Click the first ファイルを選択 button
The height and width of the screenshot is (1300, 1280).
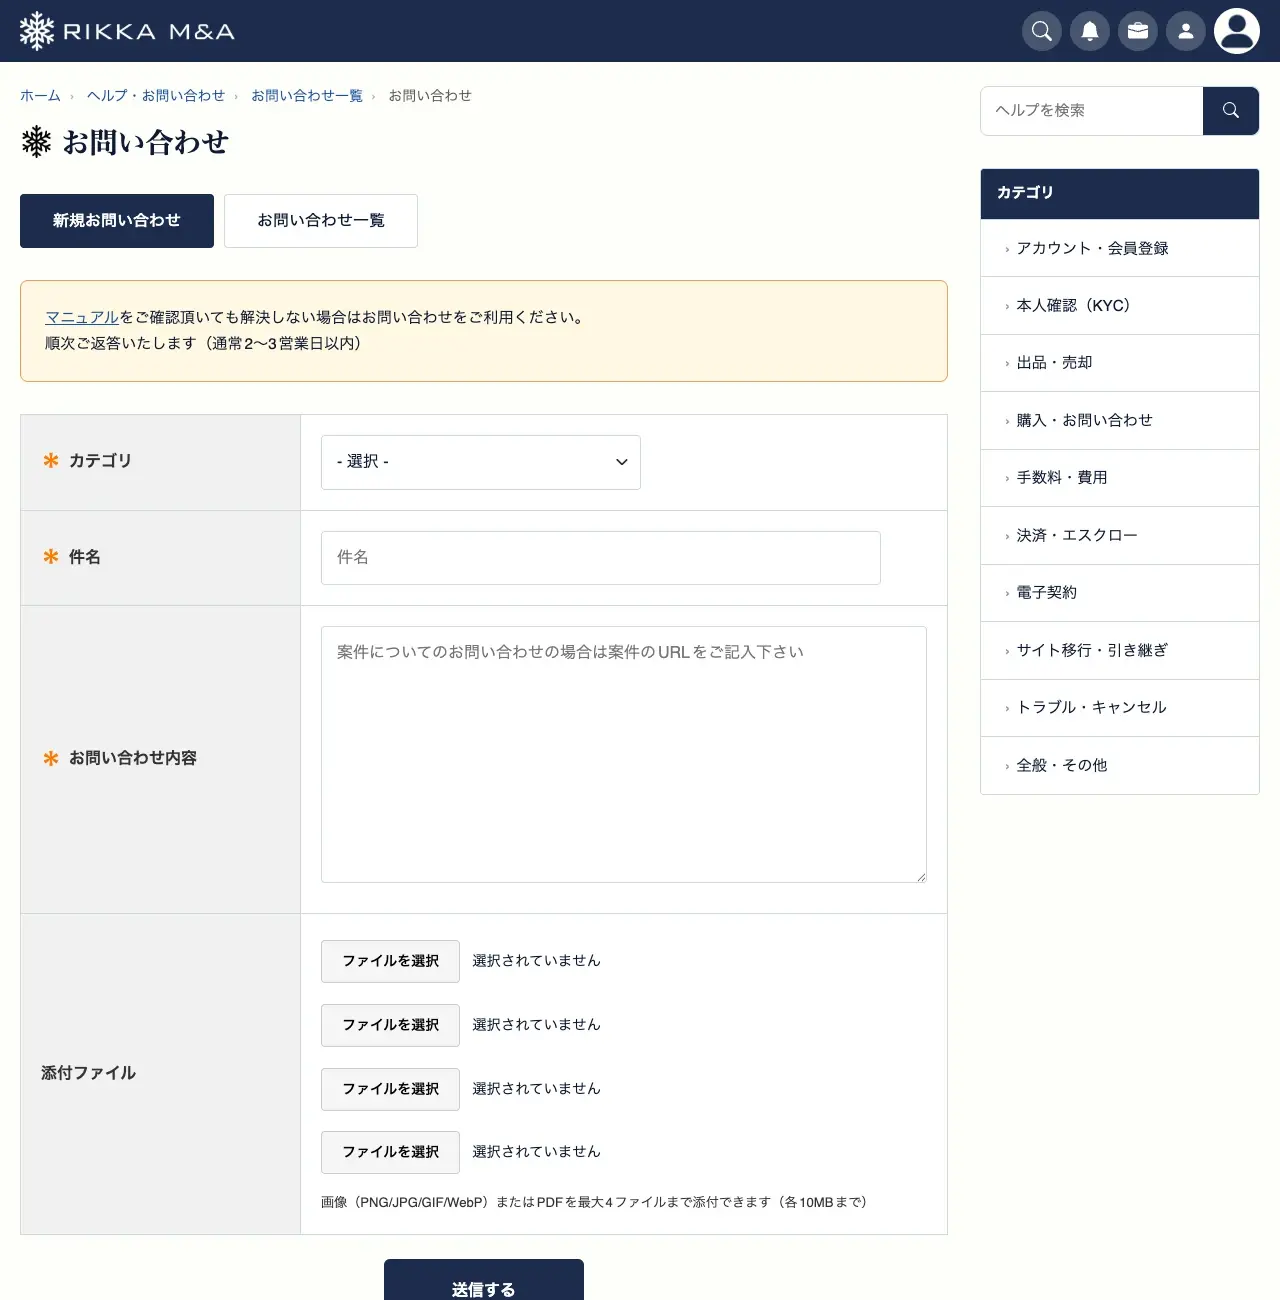pos(390,961)
